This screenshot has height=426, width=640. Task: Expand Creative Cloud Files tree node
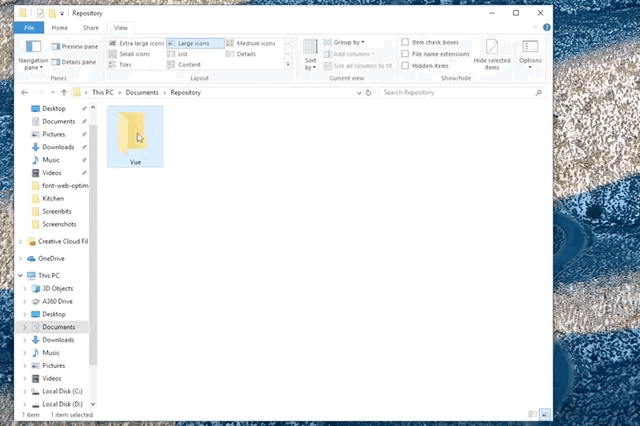20,242
